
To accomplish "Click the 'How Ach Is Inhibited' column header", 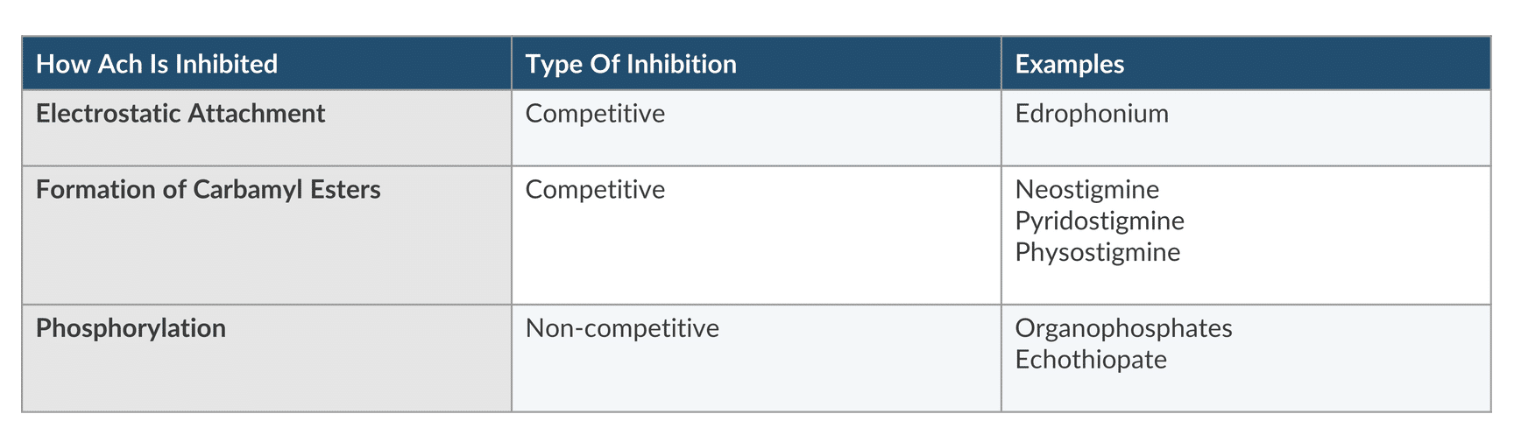I will coord(157,65).
